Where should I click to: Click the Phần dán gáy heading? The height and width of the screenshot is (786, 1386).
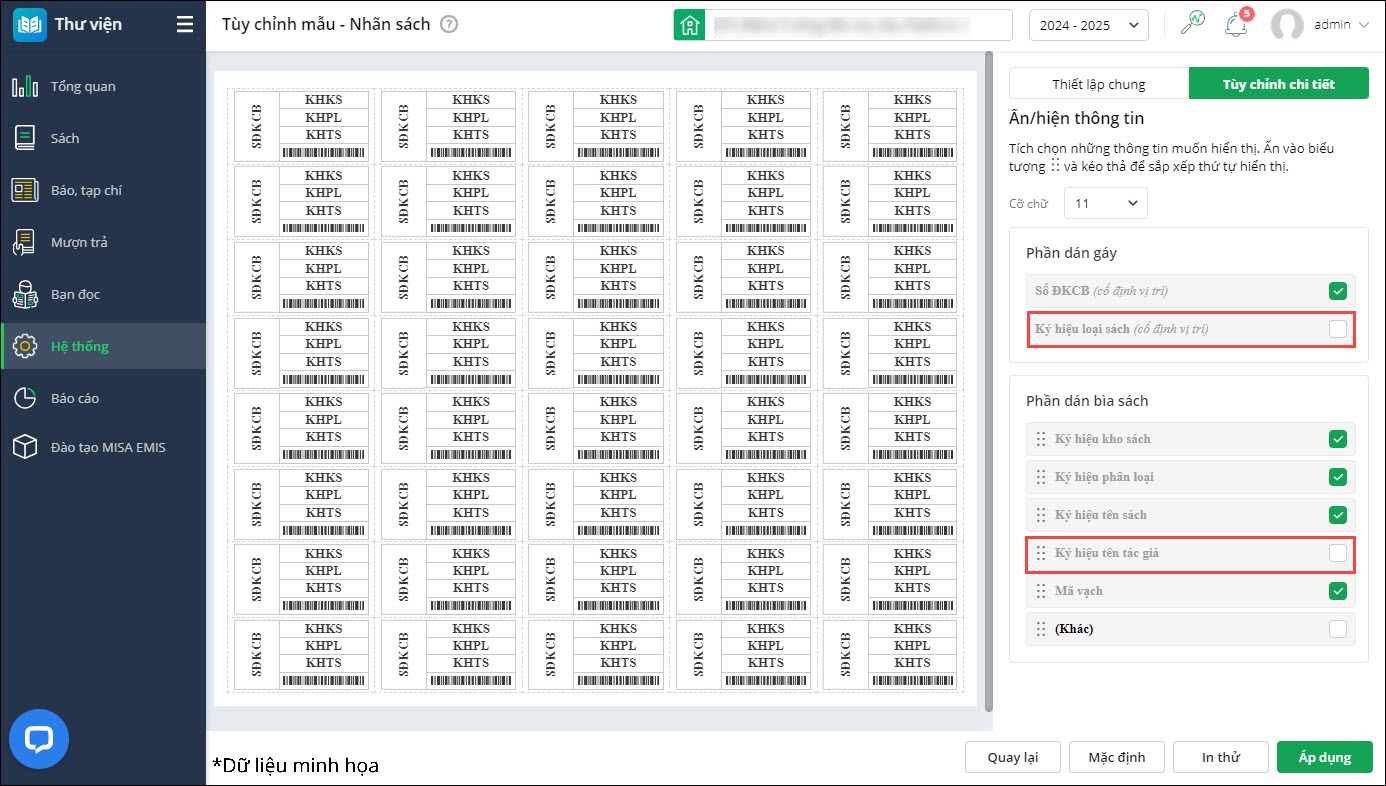[1071, 253]
